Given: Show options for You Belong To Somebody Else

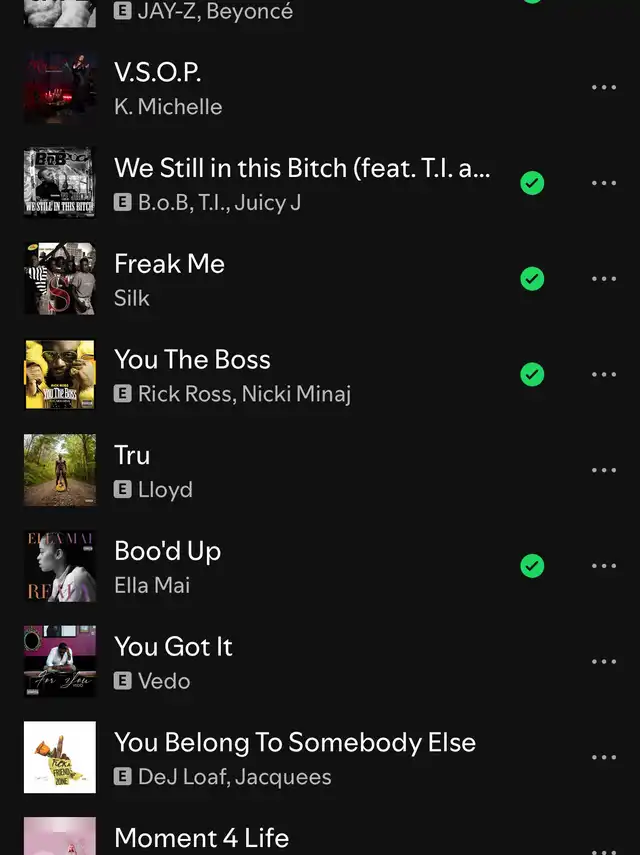Looking at the screenshot, I should click(x=603, y=757).
